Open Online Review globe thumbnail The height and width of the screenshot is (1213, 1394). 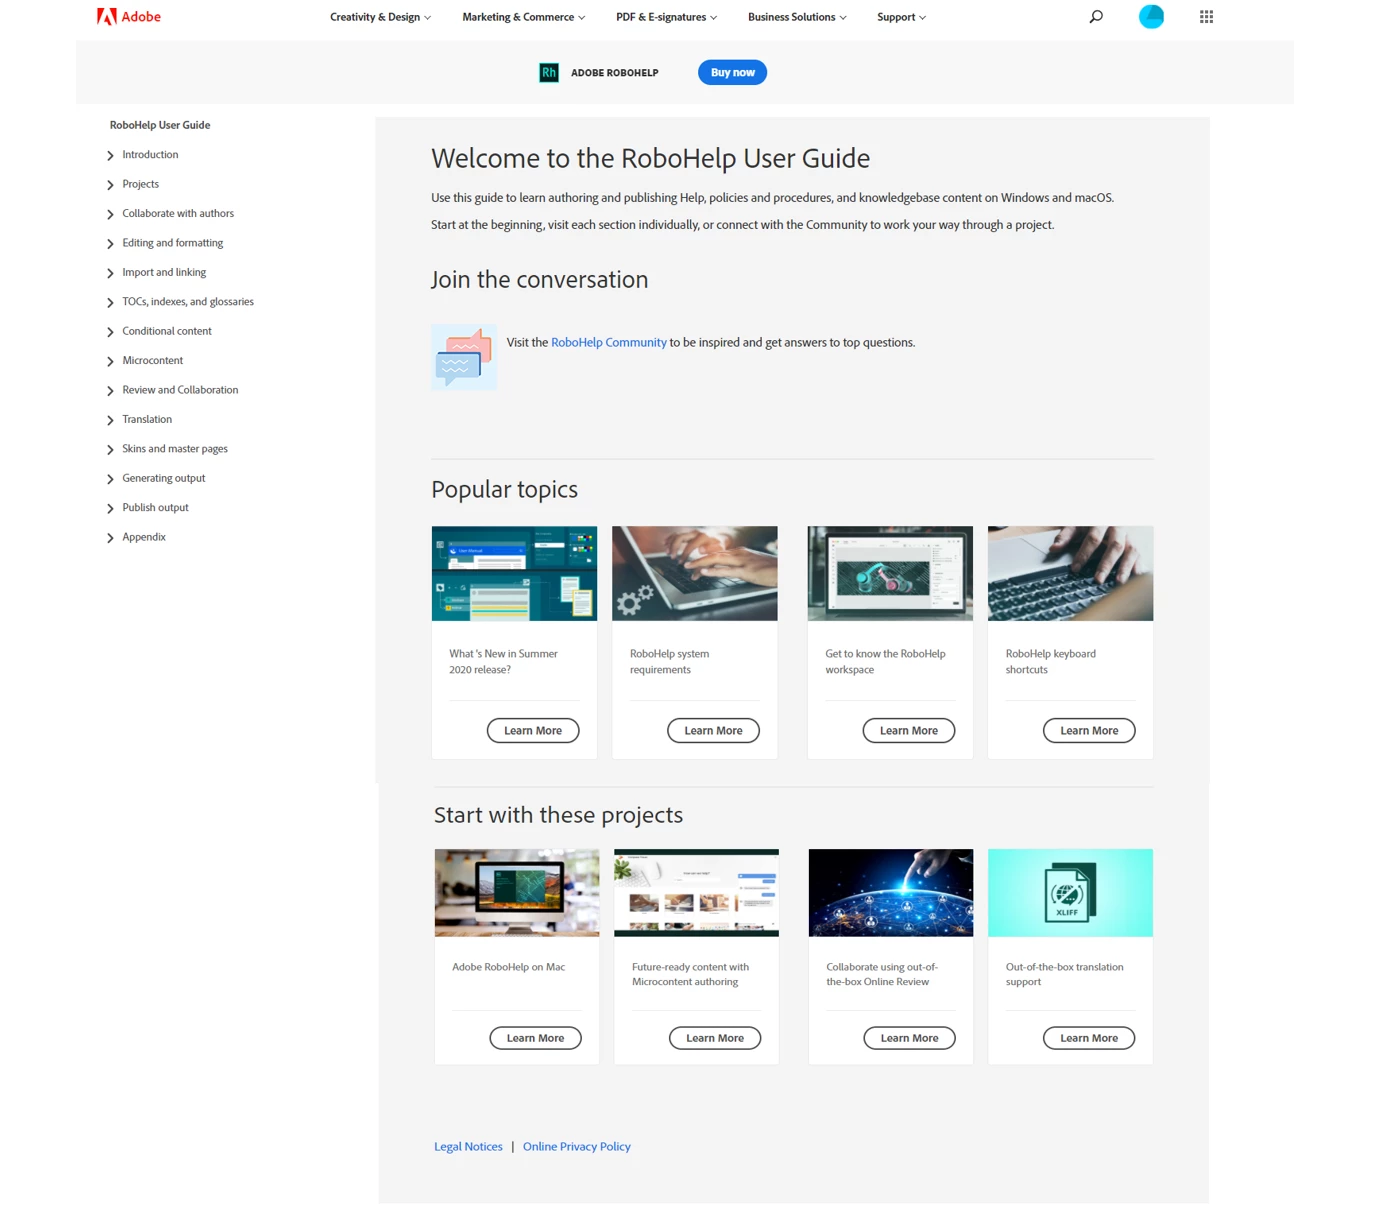(x=891, y=893)
